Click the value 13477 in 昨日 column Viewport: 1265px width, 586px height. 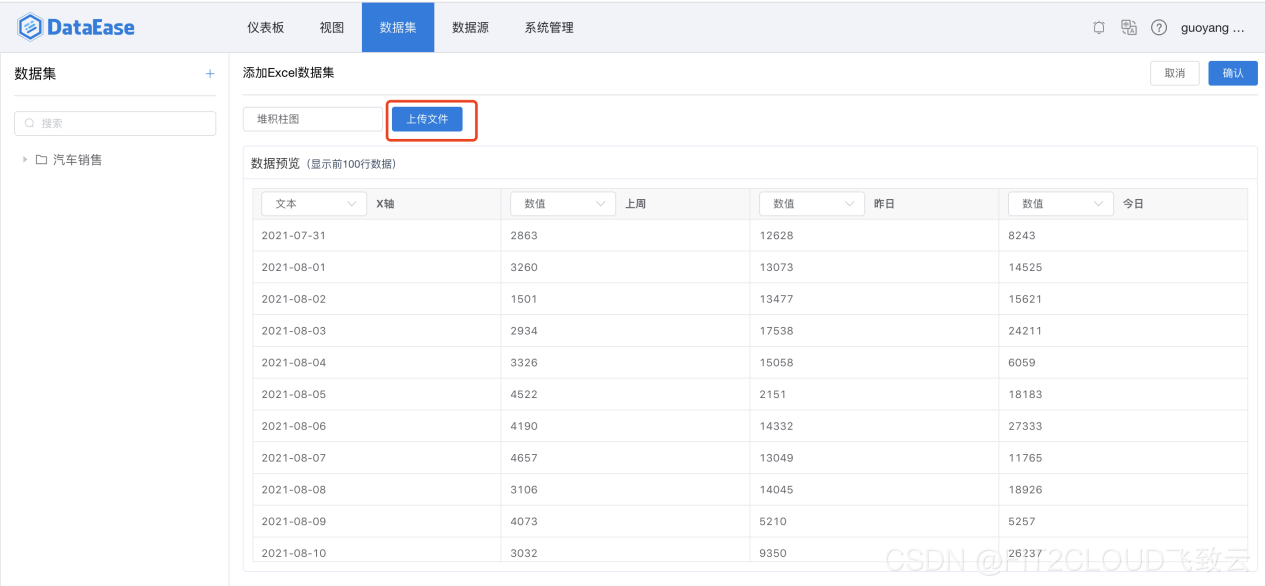tap(777, 299)
